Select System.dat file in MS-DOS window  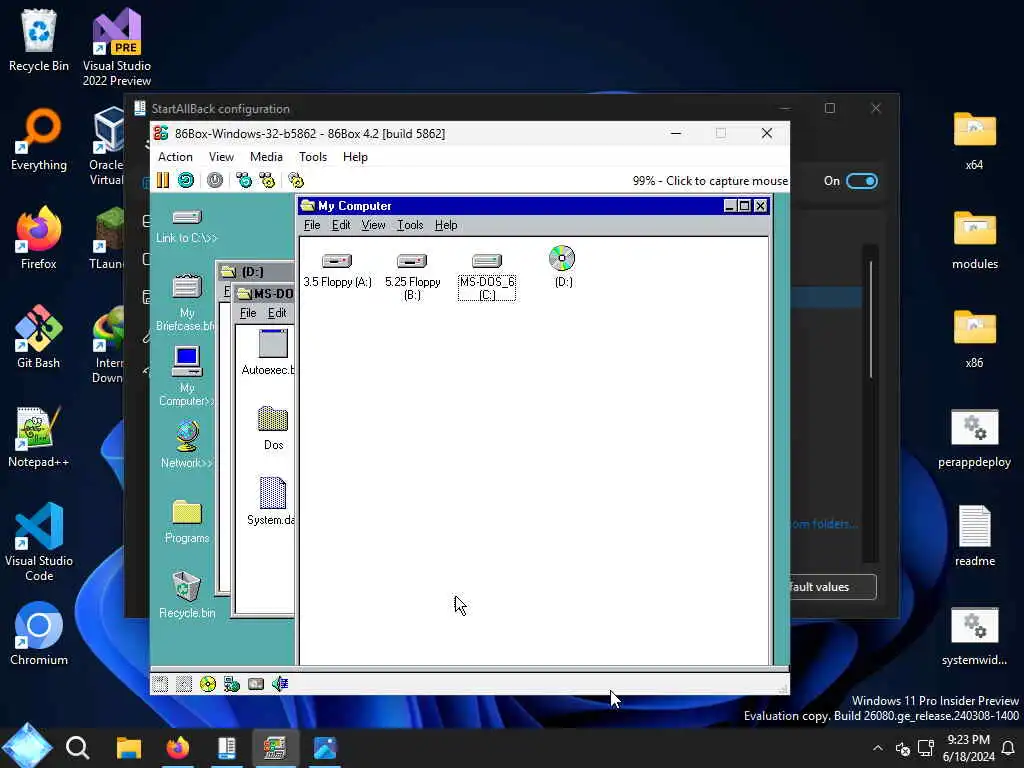272,502
